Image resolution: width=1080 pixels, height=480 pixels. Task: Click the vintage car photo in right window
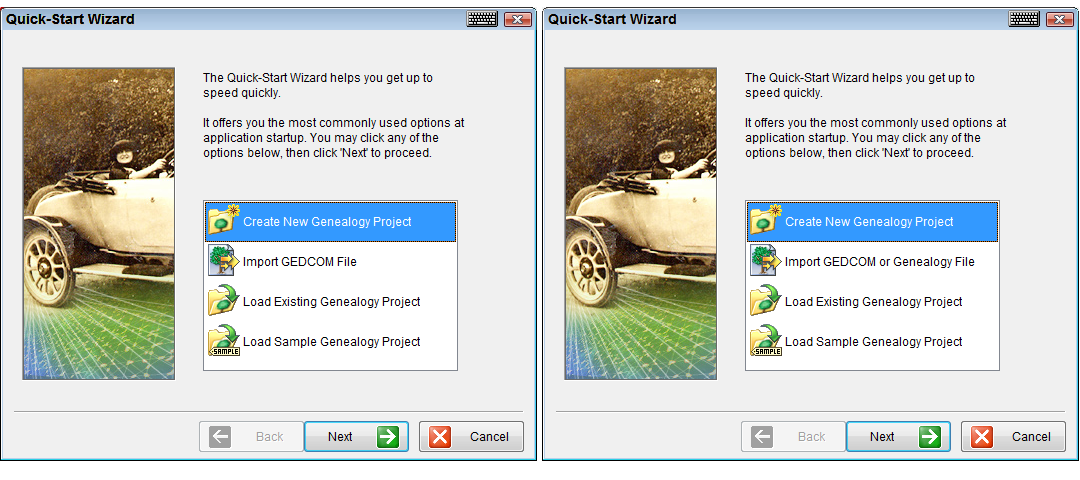click(641, 223)
